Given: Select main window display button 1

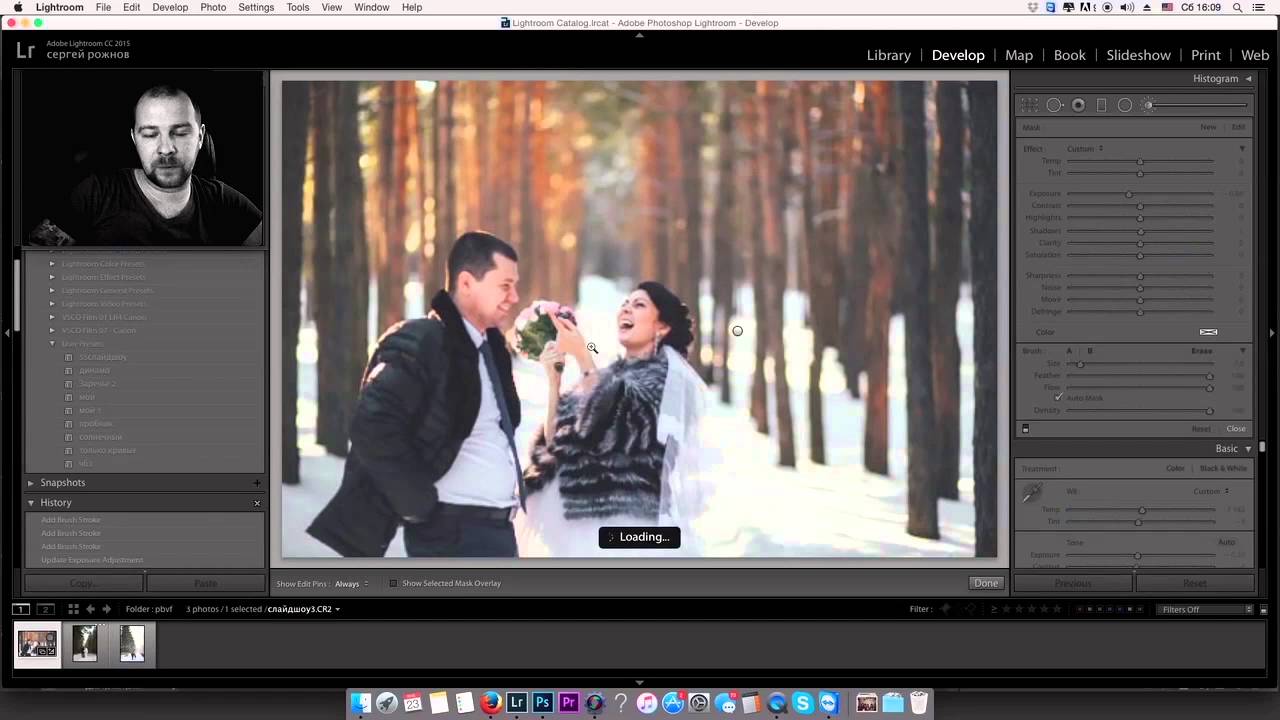Looking at the screenshot, I should point(20,609).
